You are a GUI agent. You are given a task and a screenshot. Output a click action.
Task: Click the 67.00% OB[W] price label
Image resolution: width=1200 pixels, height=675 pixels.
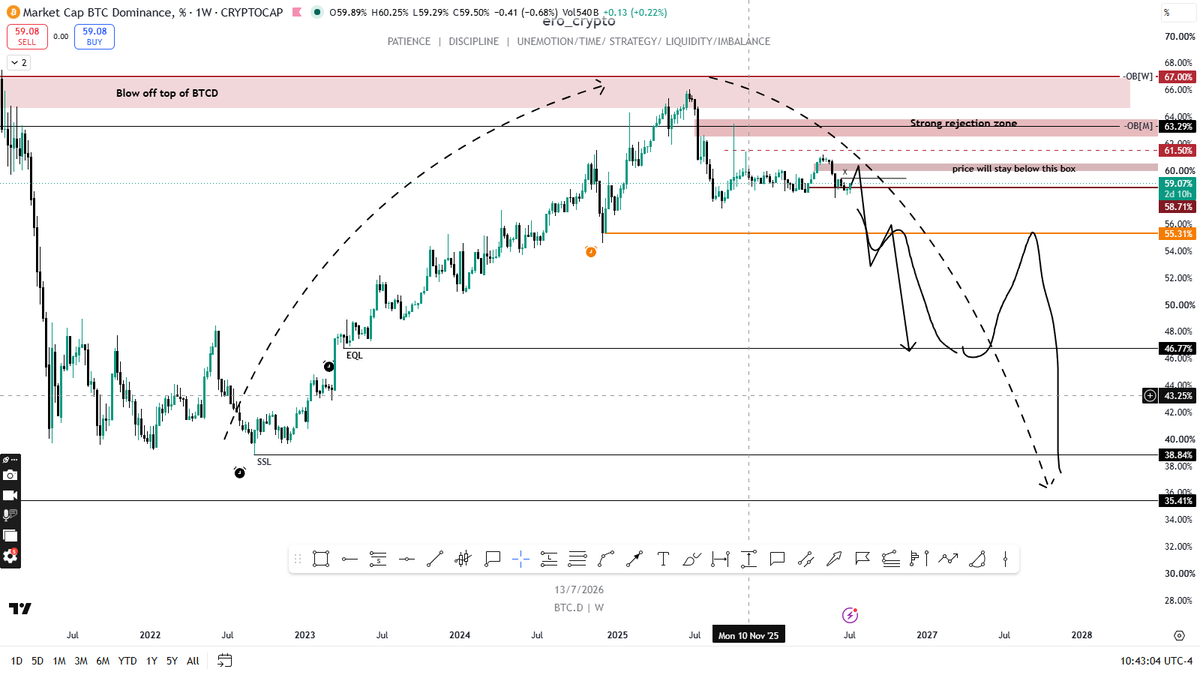pos(1177,77)
